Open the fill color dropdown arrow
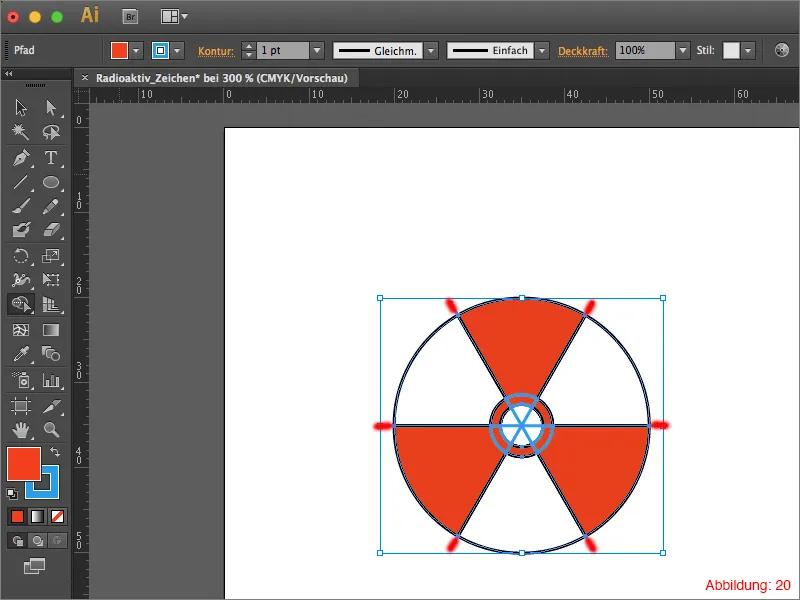 click(x=136, y=51)
